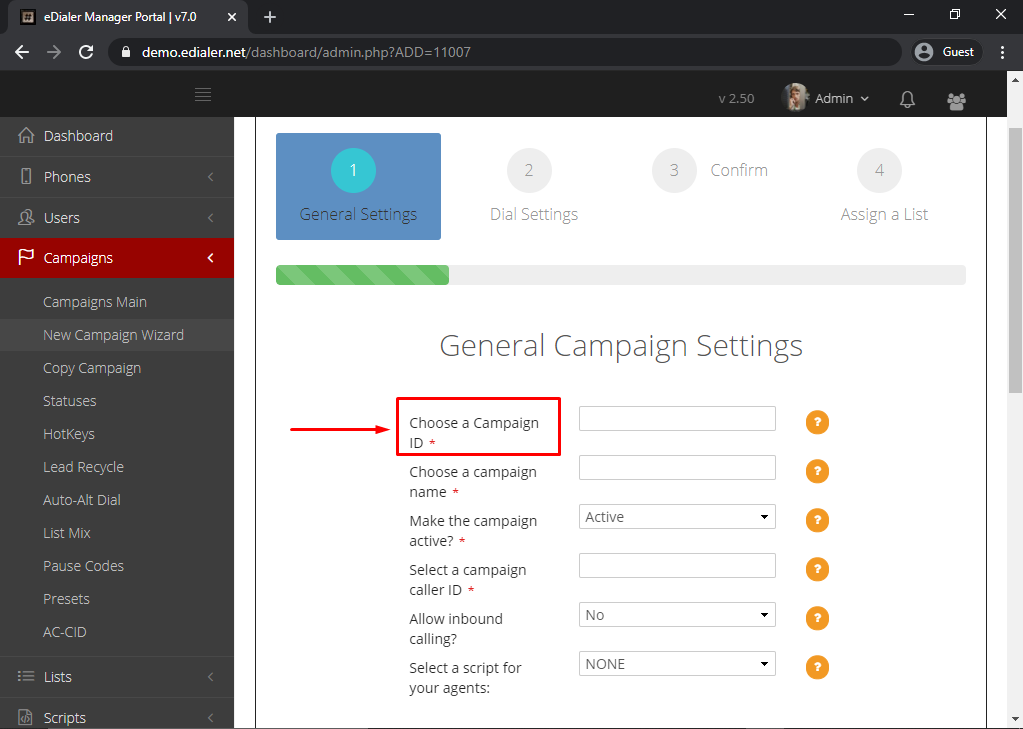The height and width of the screenshot is (729, 1023).
Task: Open help for campaign caller ID
Action: pyautogui.click(x=817, y=569)
